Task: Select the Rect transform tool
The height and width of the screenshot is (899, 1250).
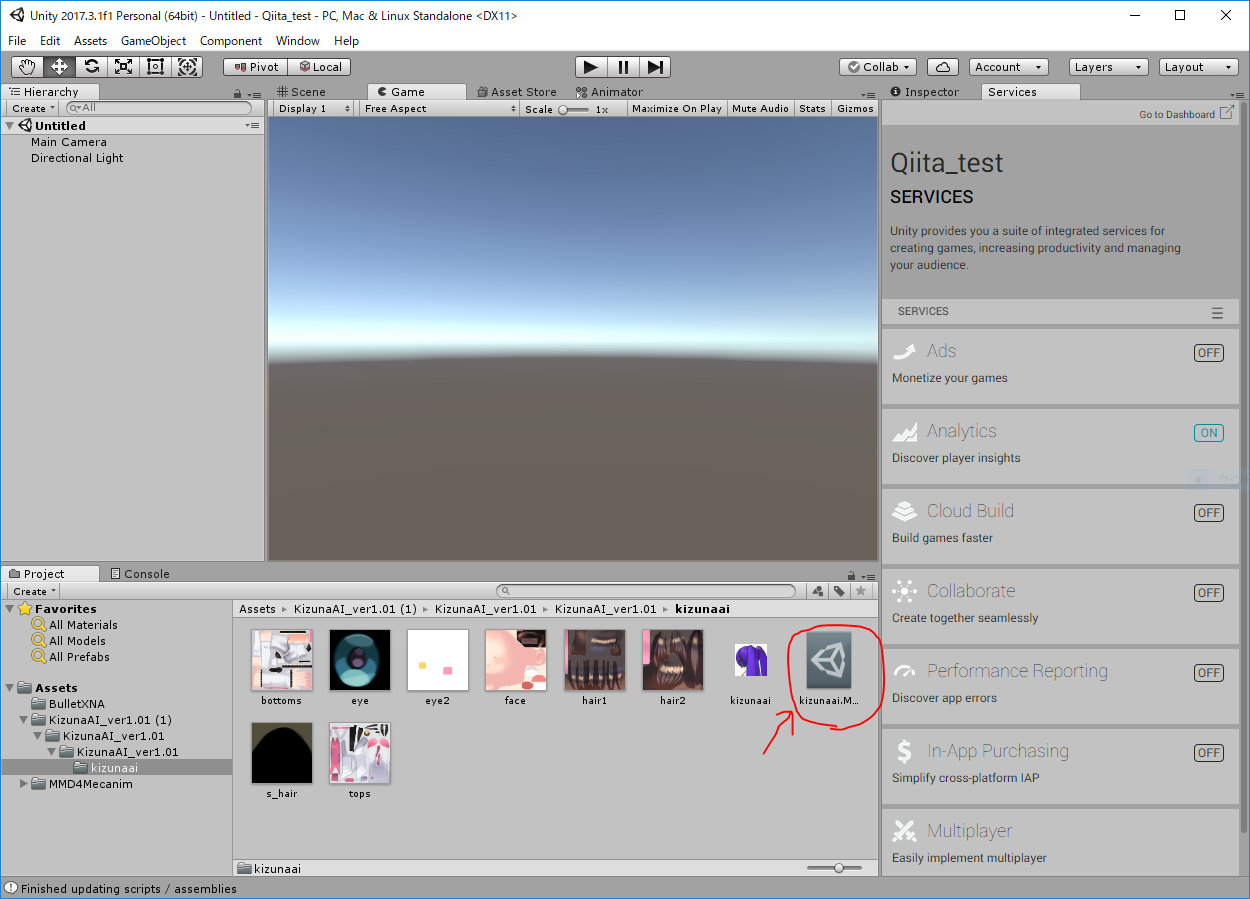Action: pyautogui.click(x=155, y=67)
